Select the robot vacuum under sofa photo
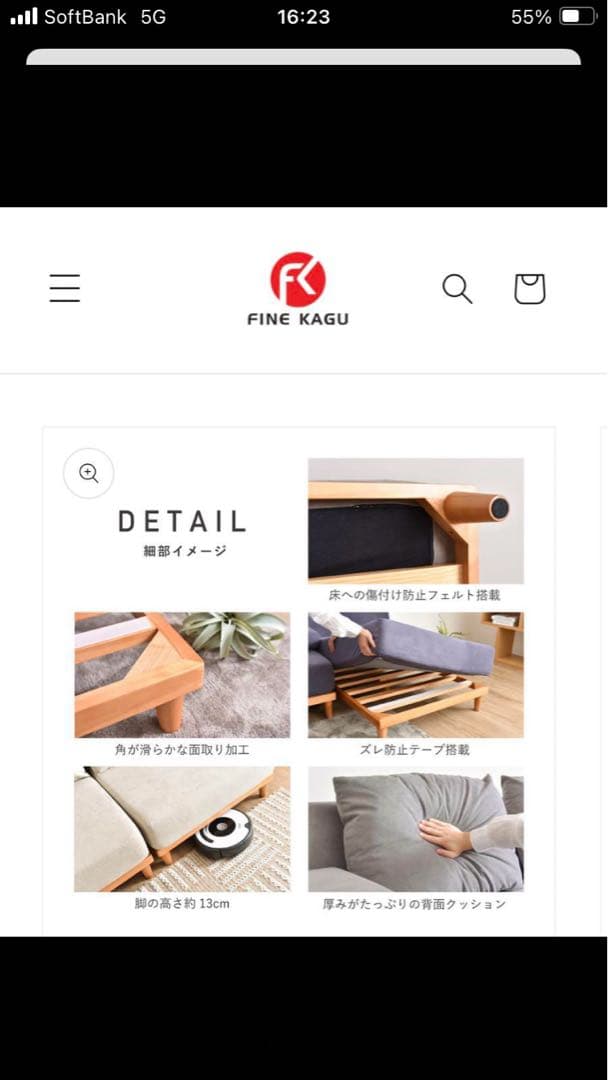 coord(182,829)
